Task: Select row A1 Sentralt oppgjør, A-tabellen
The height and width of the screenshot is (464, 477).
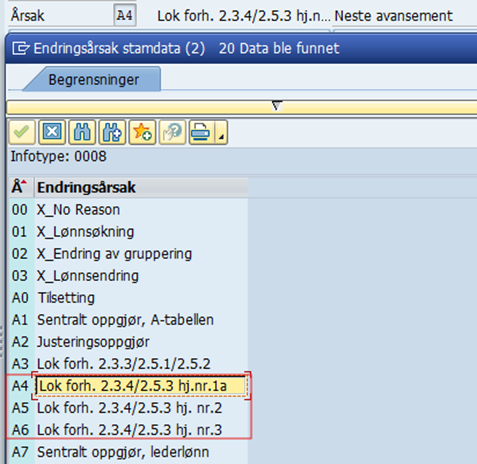Action: click(129, 320)
